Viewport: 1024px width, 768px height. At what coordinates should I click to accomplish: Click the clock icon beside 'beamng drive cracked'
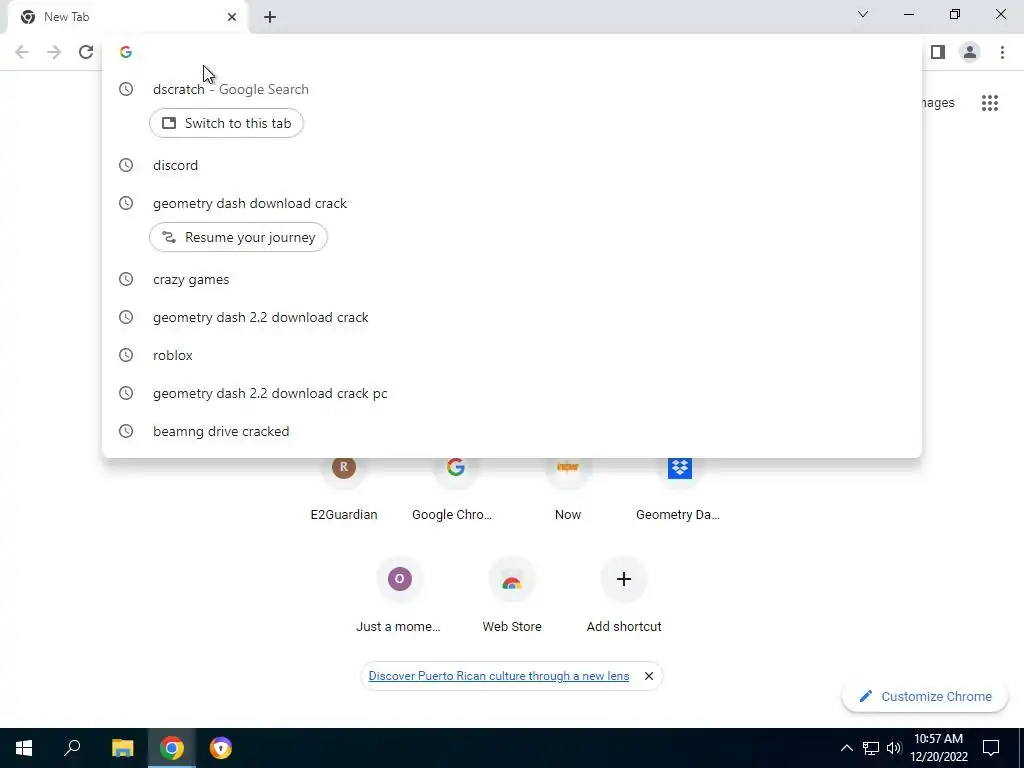click(126, 431)
